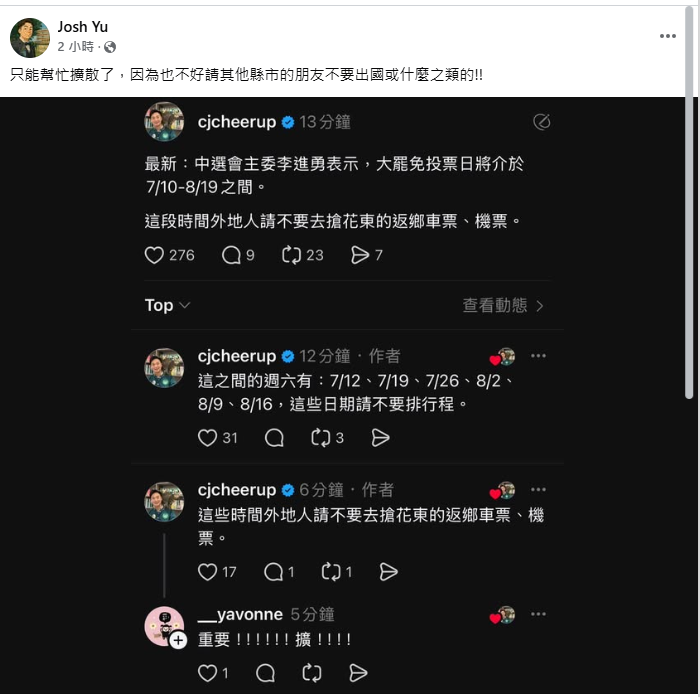Like the reply with 17 likes
The image size is (700, 697).
[x=207, y=572]
